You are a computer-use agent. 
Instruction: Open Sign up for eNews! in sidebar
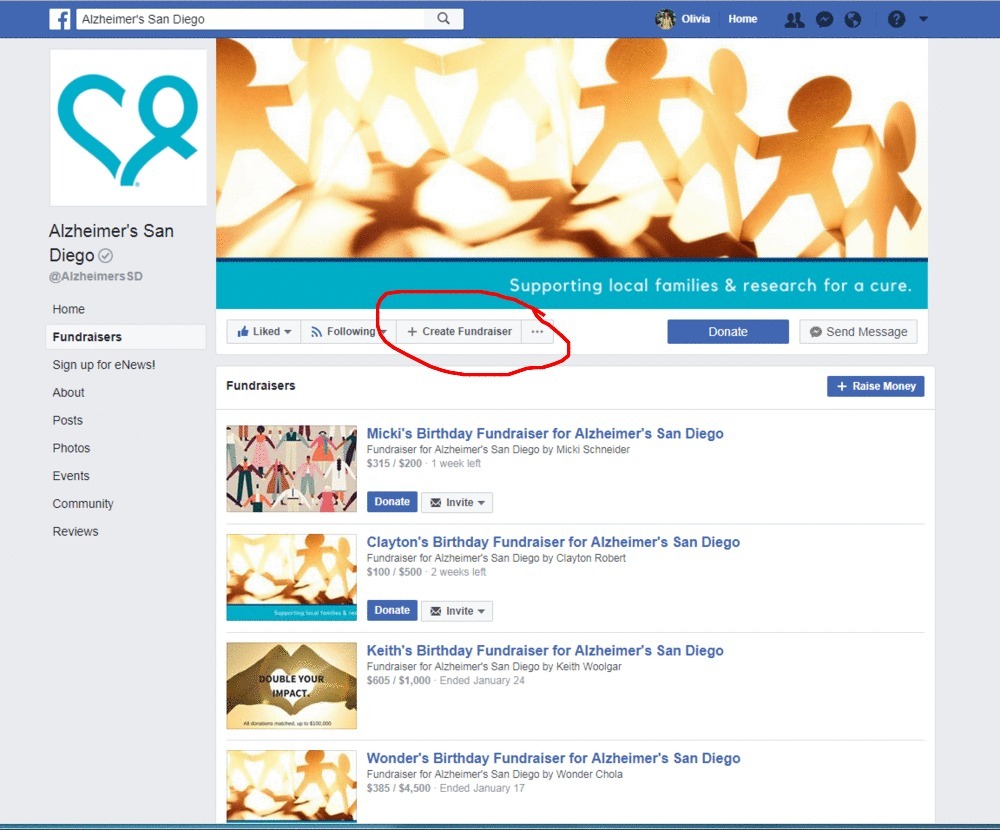click(103, 365)
